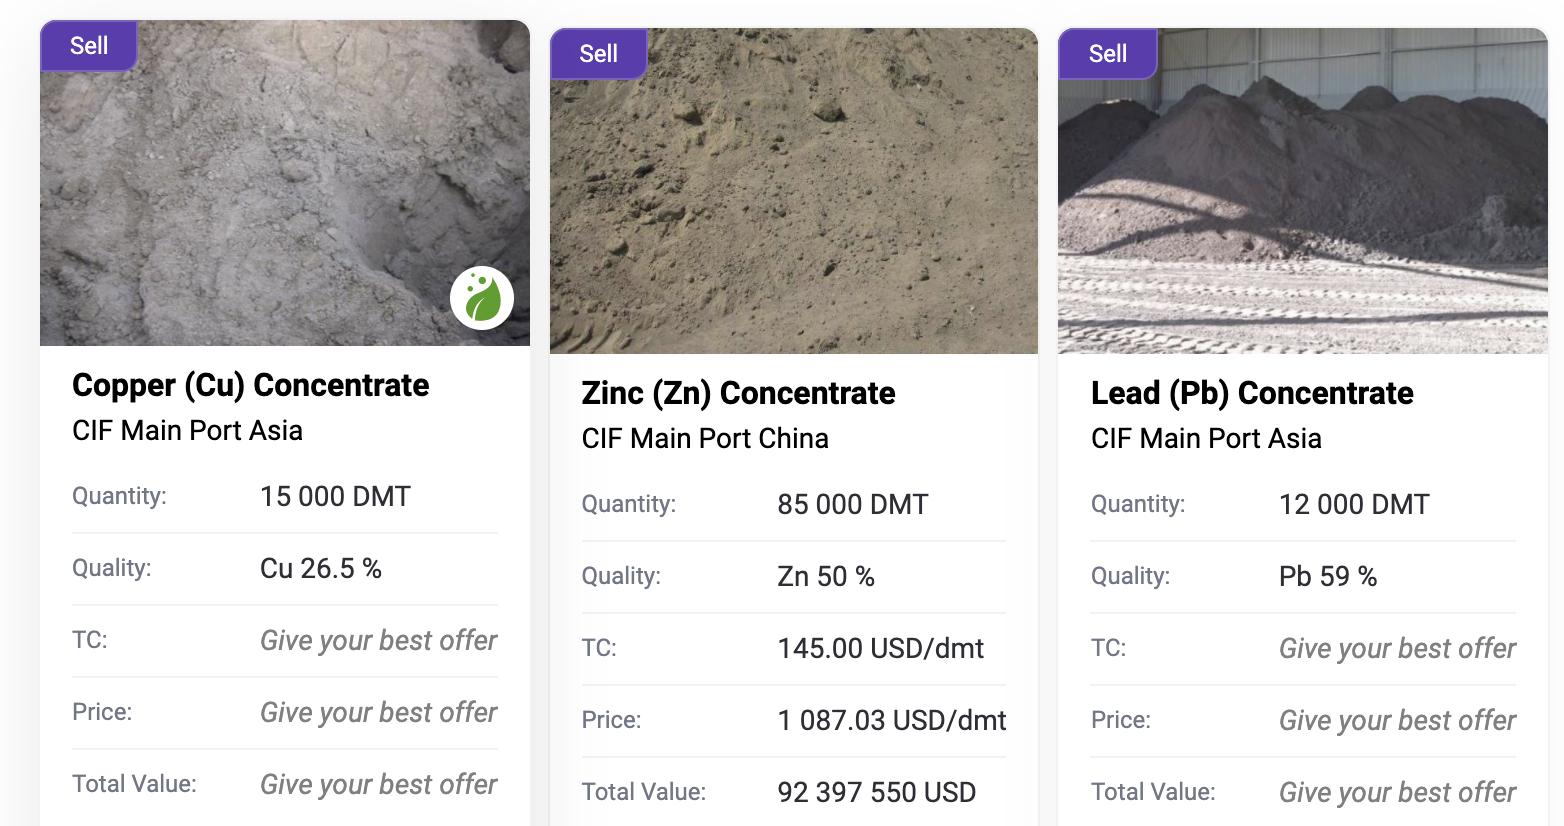Click the Sell badge on Lead card
The height and width of the screenshot is (826, 1564).
pyautogui.click(x=1107, y=54)
